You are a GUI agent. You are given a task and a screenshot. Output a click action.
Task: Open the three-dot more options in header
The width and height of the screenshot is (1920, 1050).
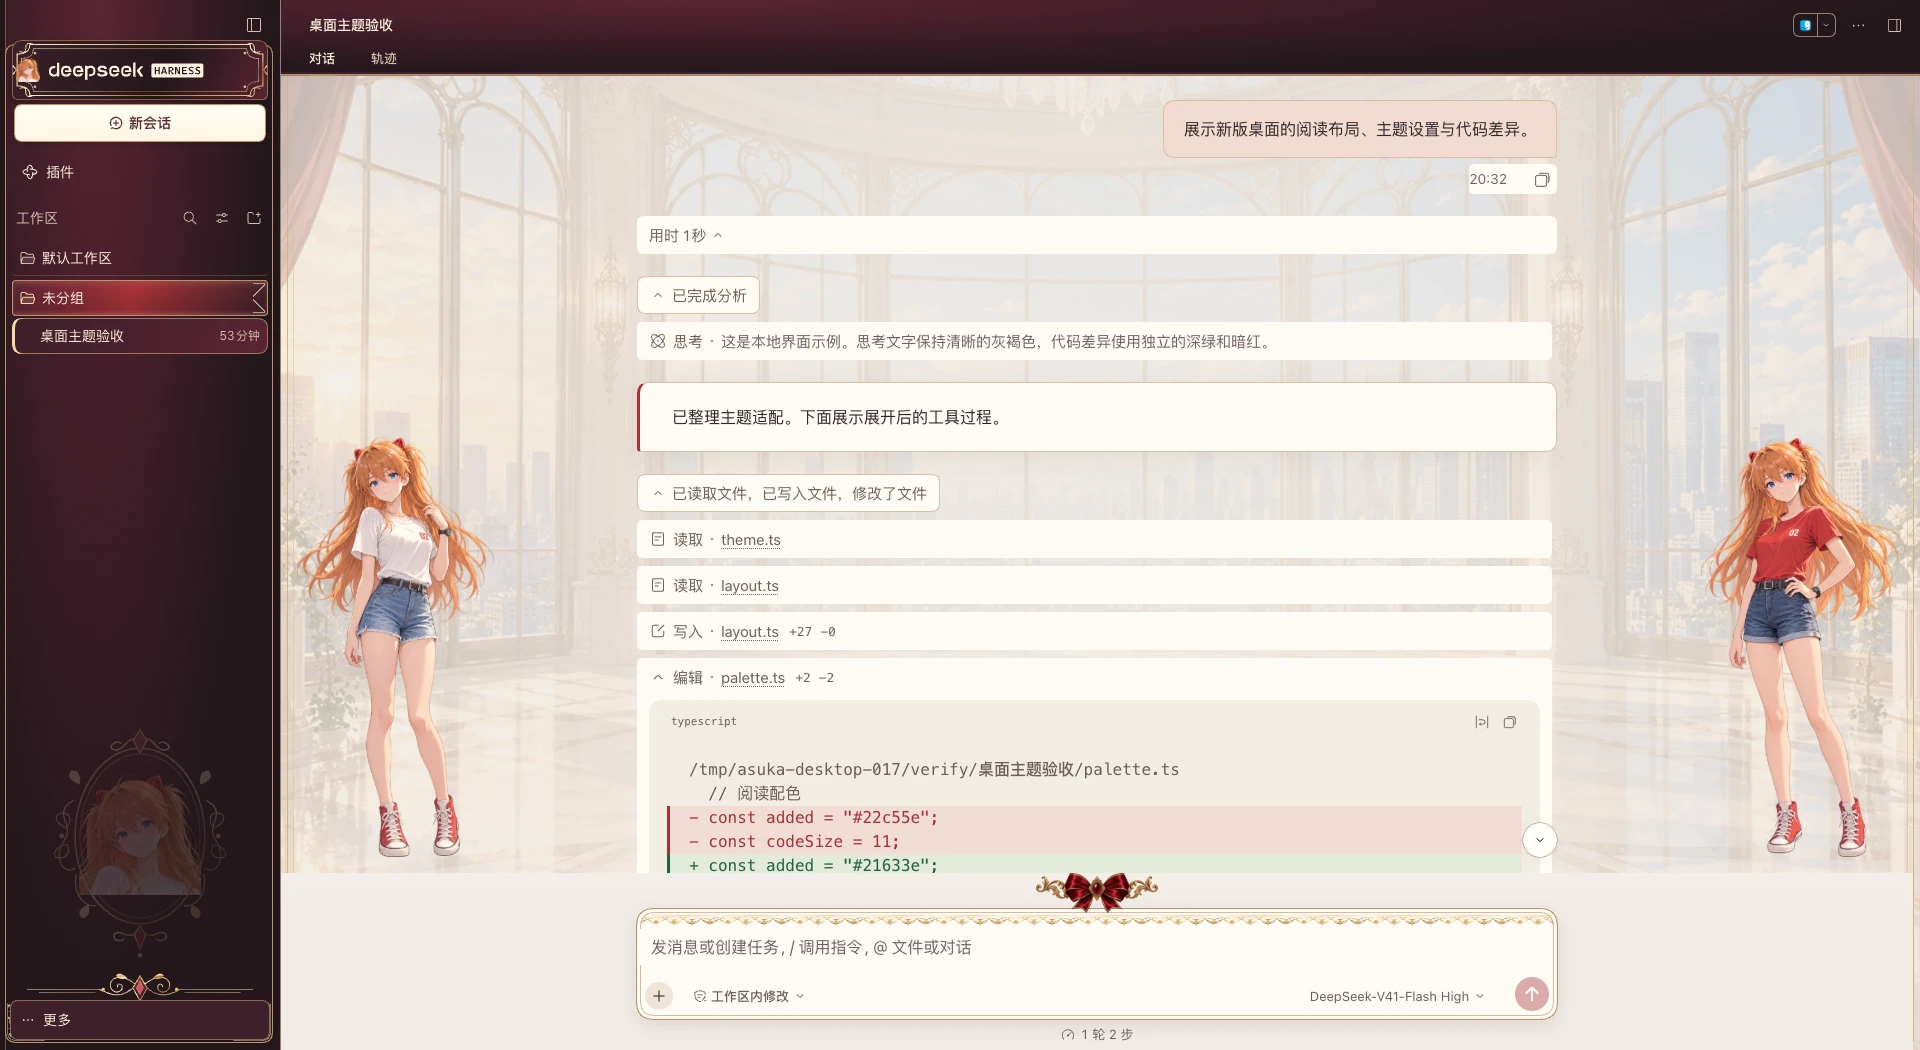pyautogui.click(x=1858, y=25)
